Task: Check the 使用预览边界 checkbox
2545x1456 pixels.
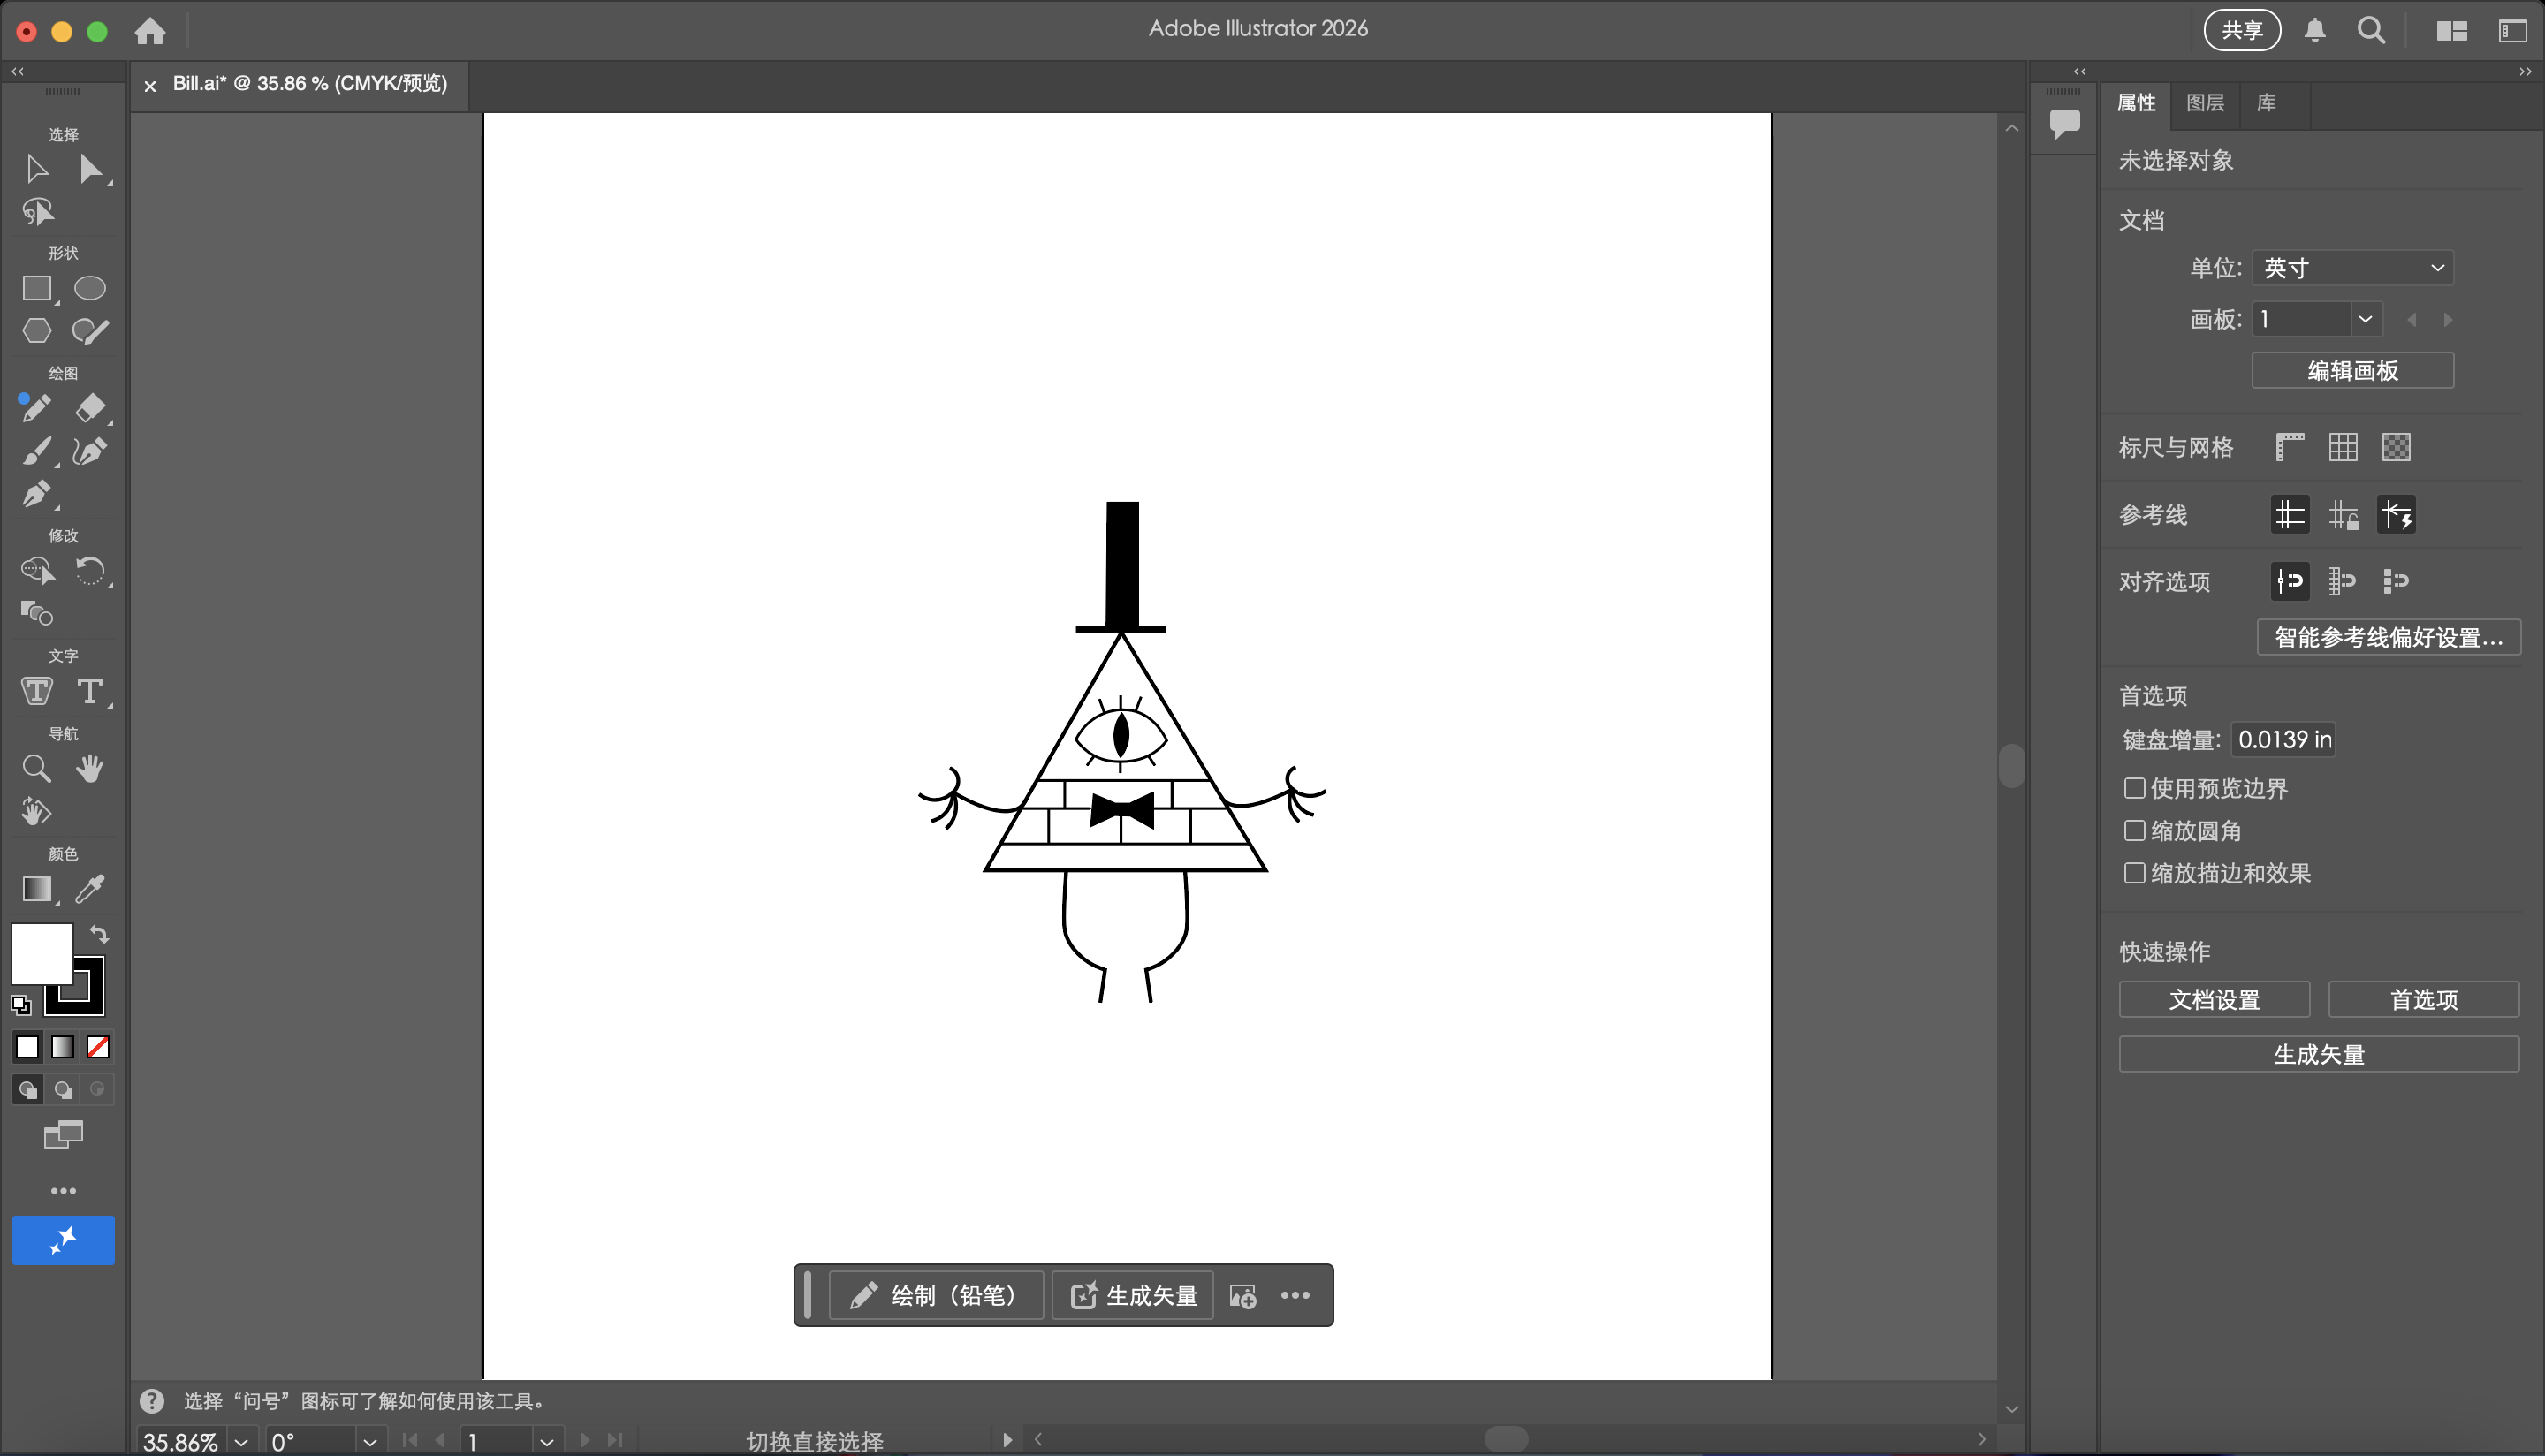Action: [2134, 788]
